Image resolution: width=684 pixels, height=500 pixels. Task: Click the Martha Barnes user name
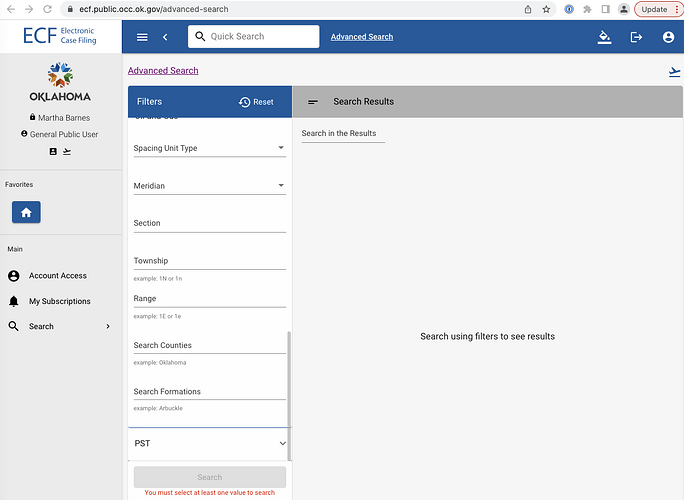tap(64, 118)
